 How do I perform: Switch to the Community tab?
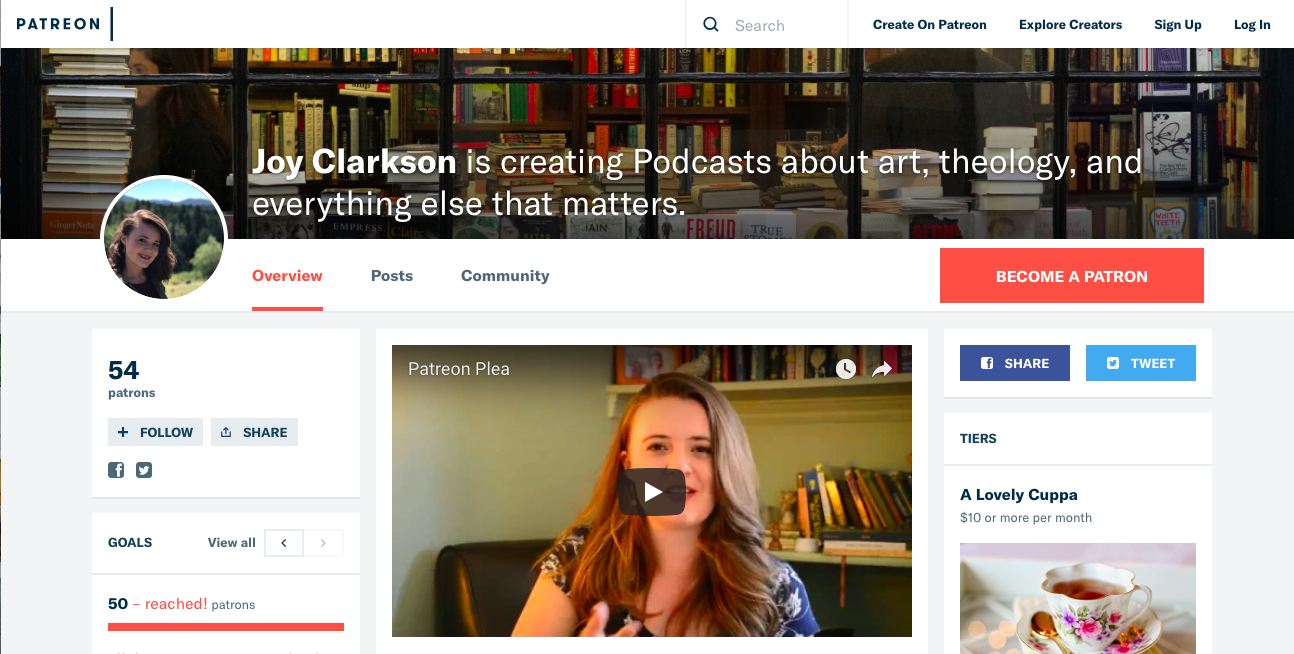tap(505, 276)
